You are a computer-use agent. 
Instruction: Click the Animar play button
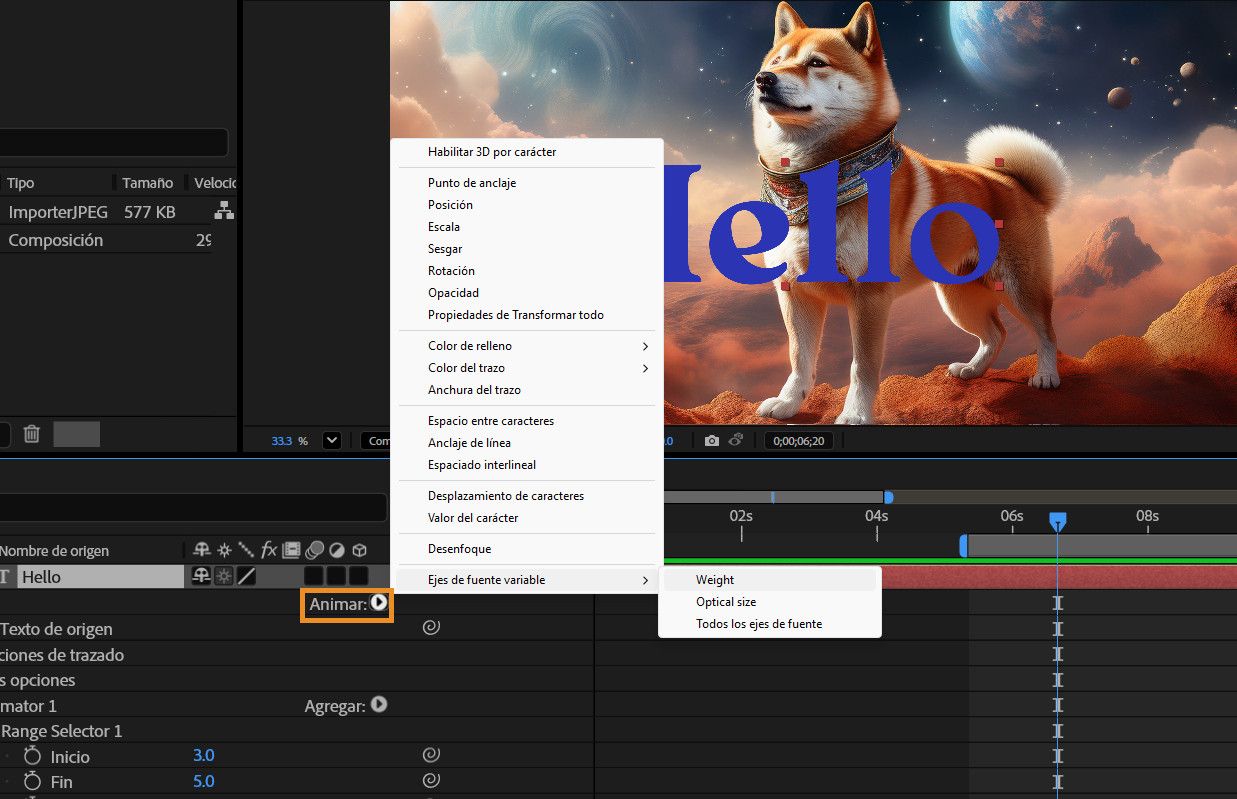(379, 603)
